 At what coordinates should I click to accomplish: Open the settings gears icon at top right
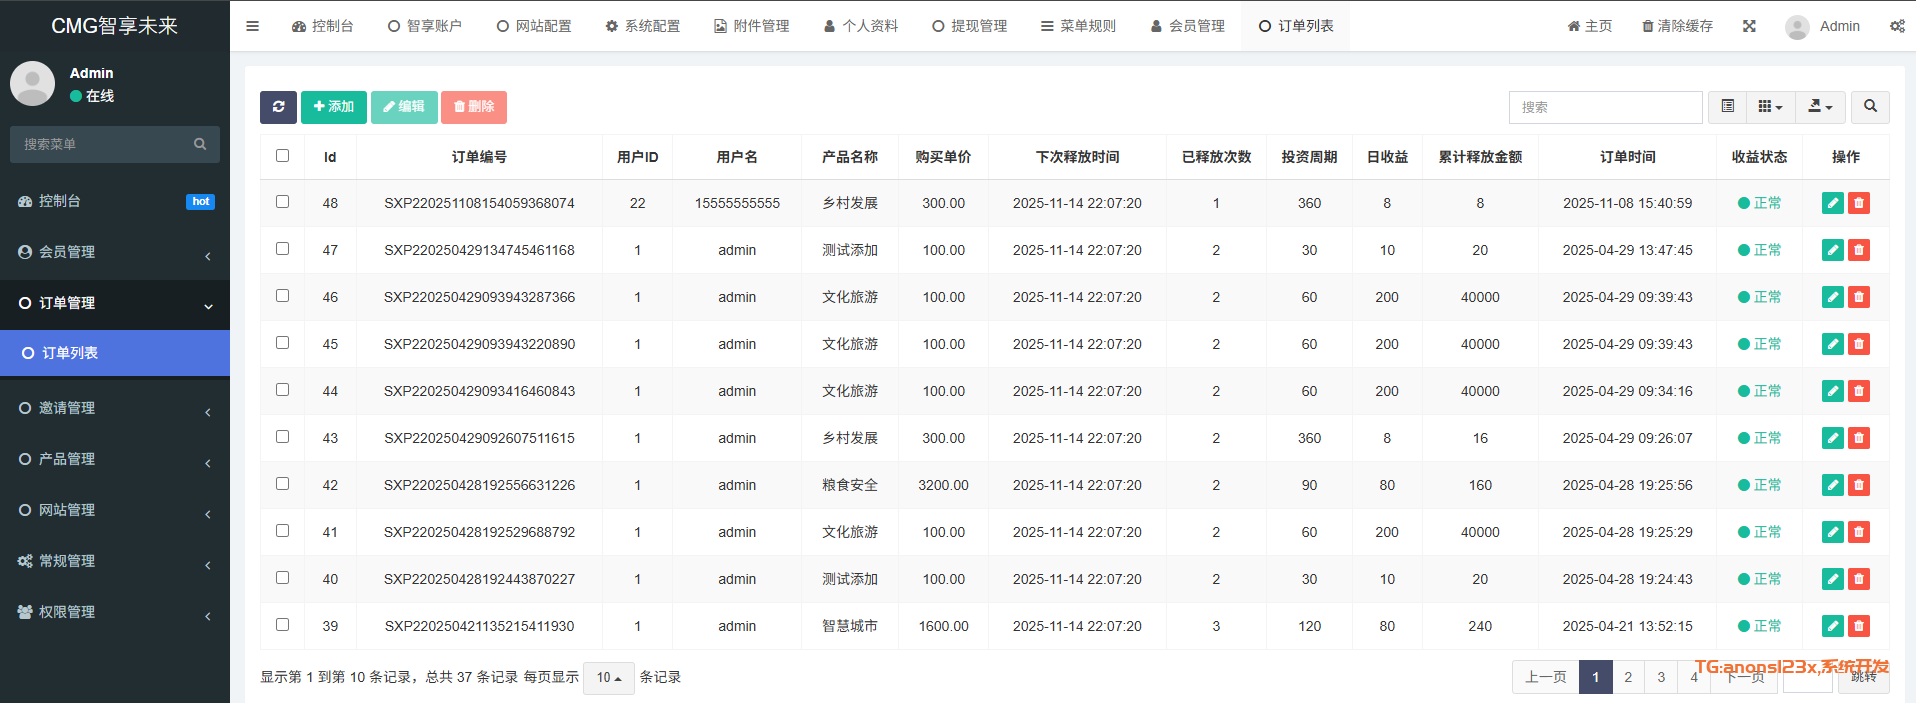coord(1896,26)
